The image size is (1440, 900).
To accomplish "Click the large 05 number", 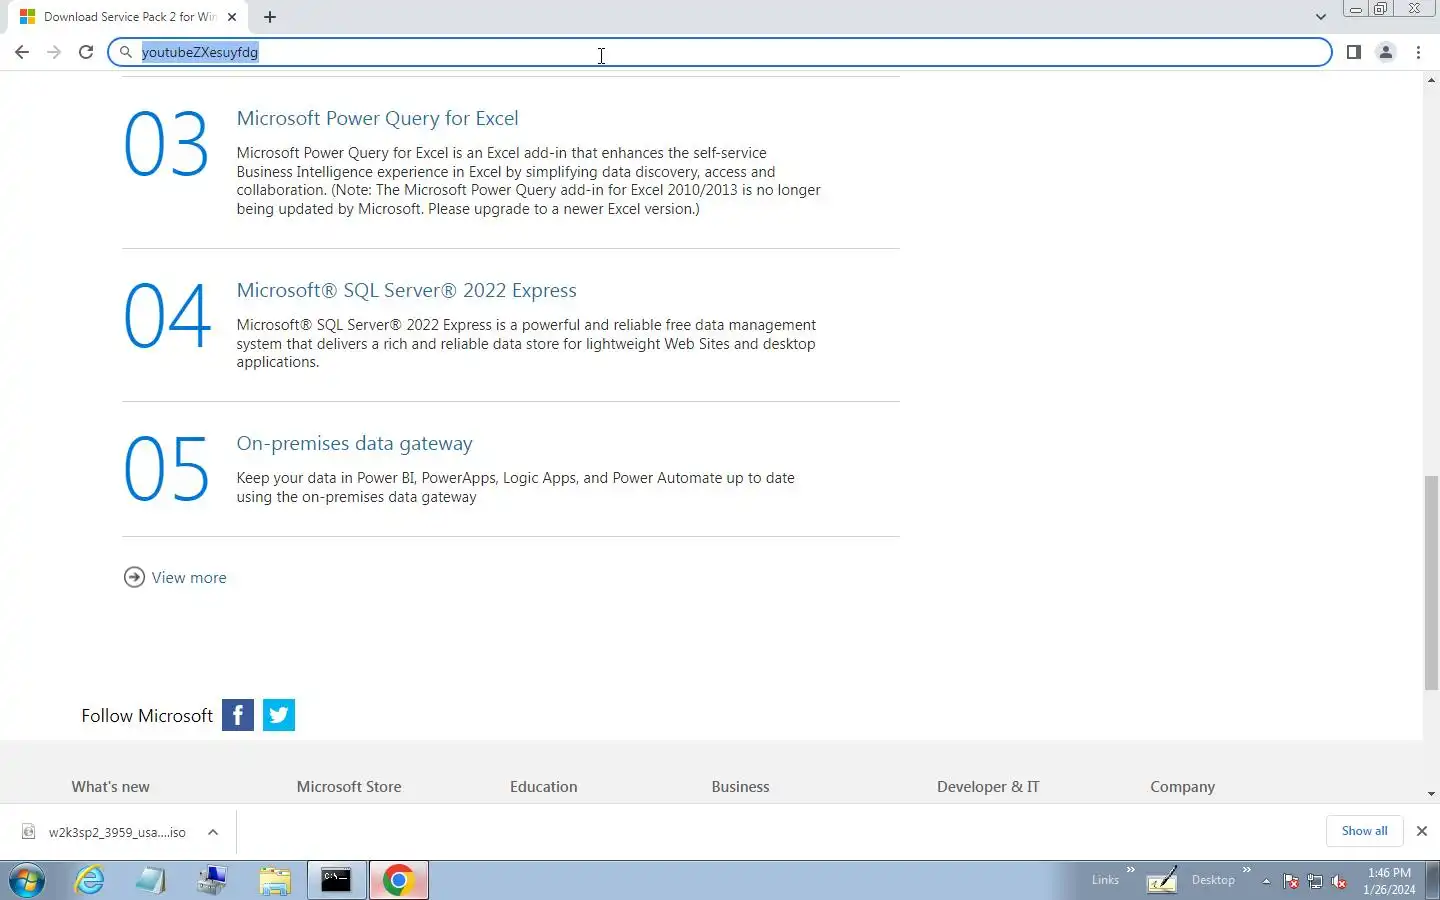I will pos(166,469).
